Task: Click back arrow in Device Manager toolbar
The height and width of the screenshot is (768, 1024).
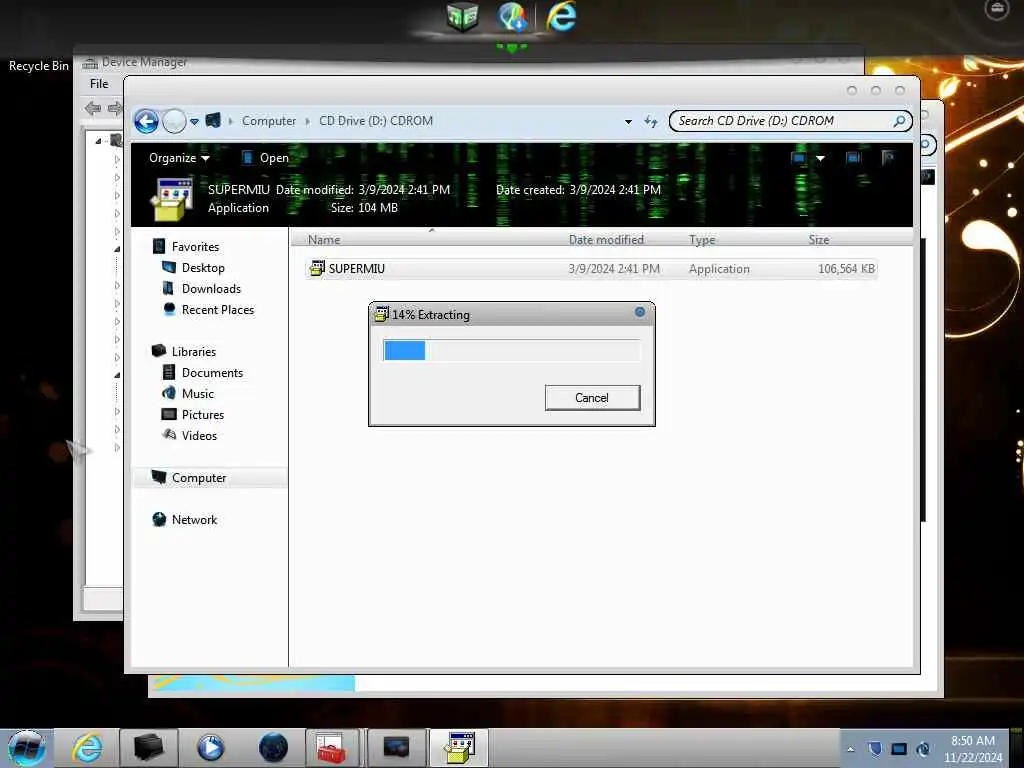Action: tap(93, 108)
